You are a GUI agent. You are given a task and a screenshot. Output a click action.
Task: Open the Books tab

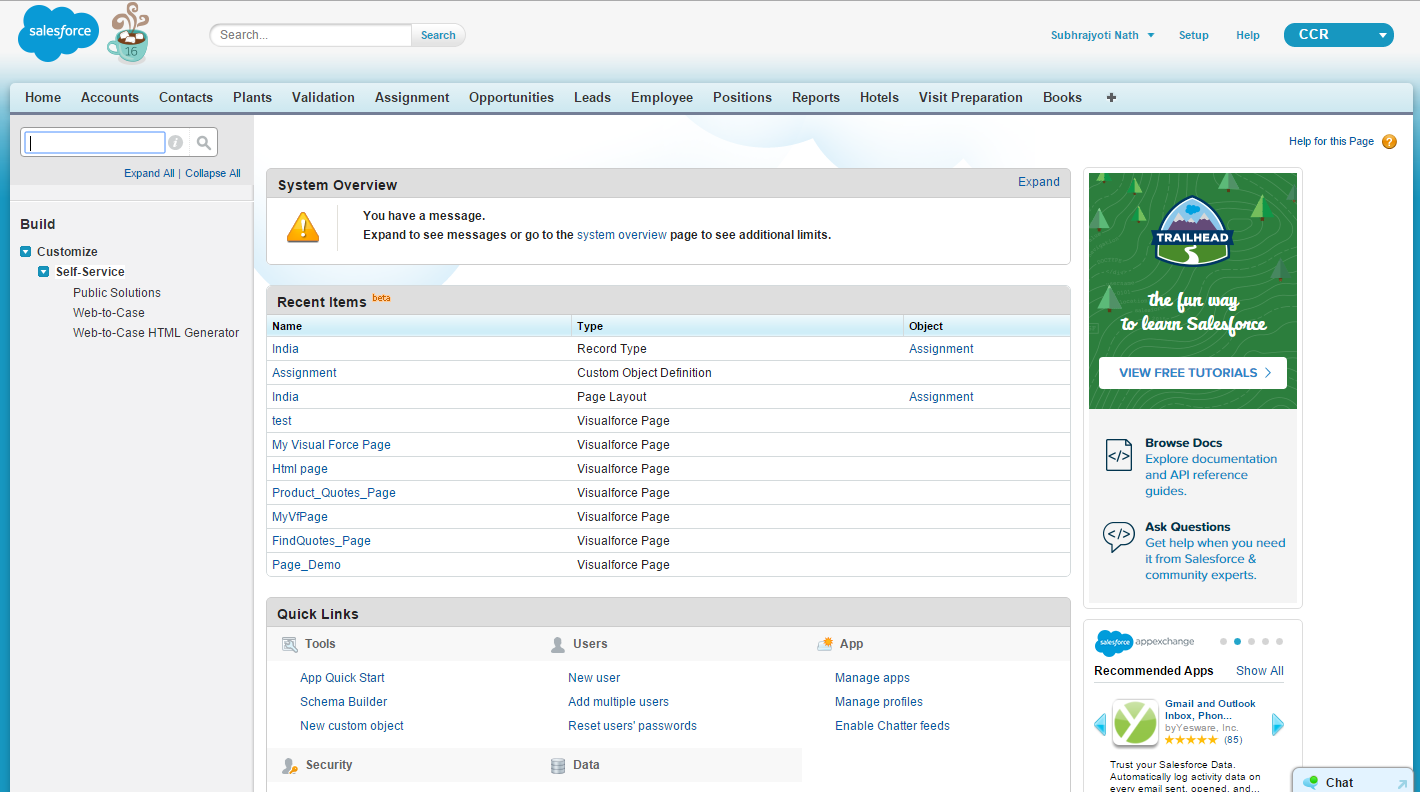[1062, 97]
